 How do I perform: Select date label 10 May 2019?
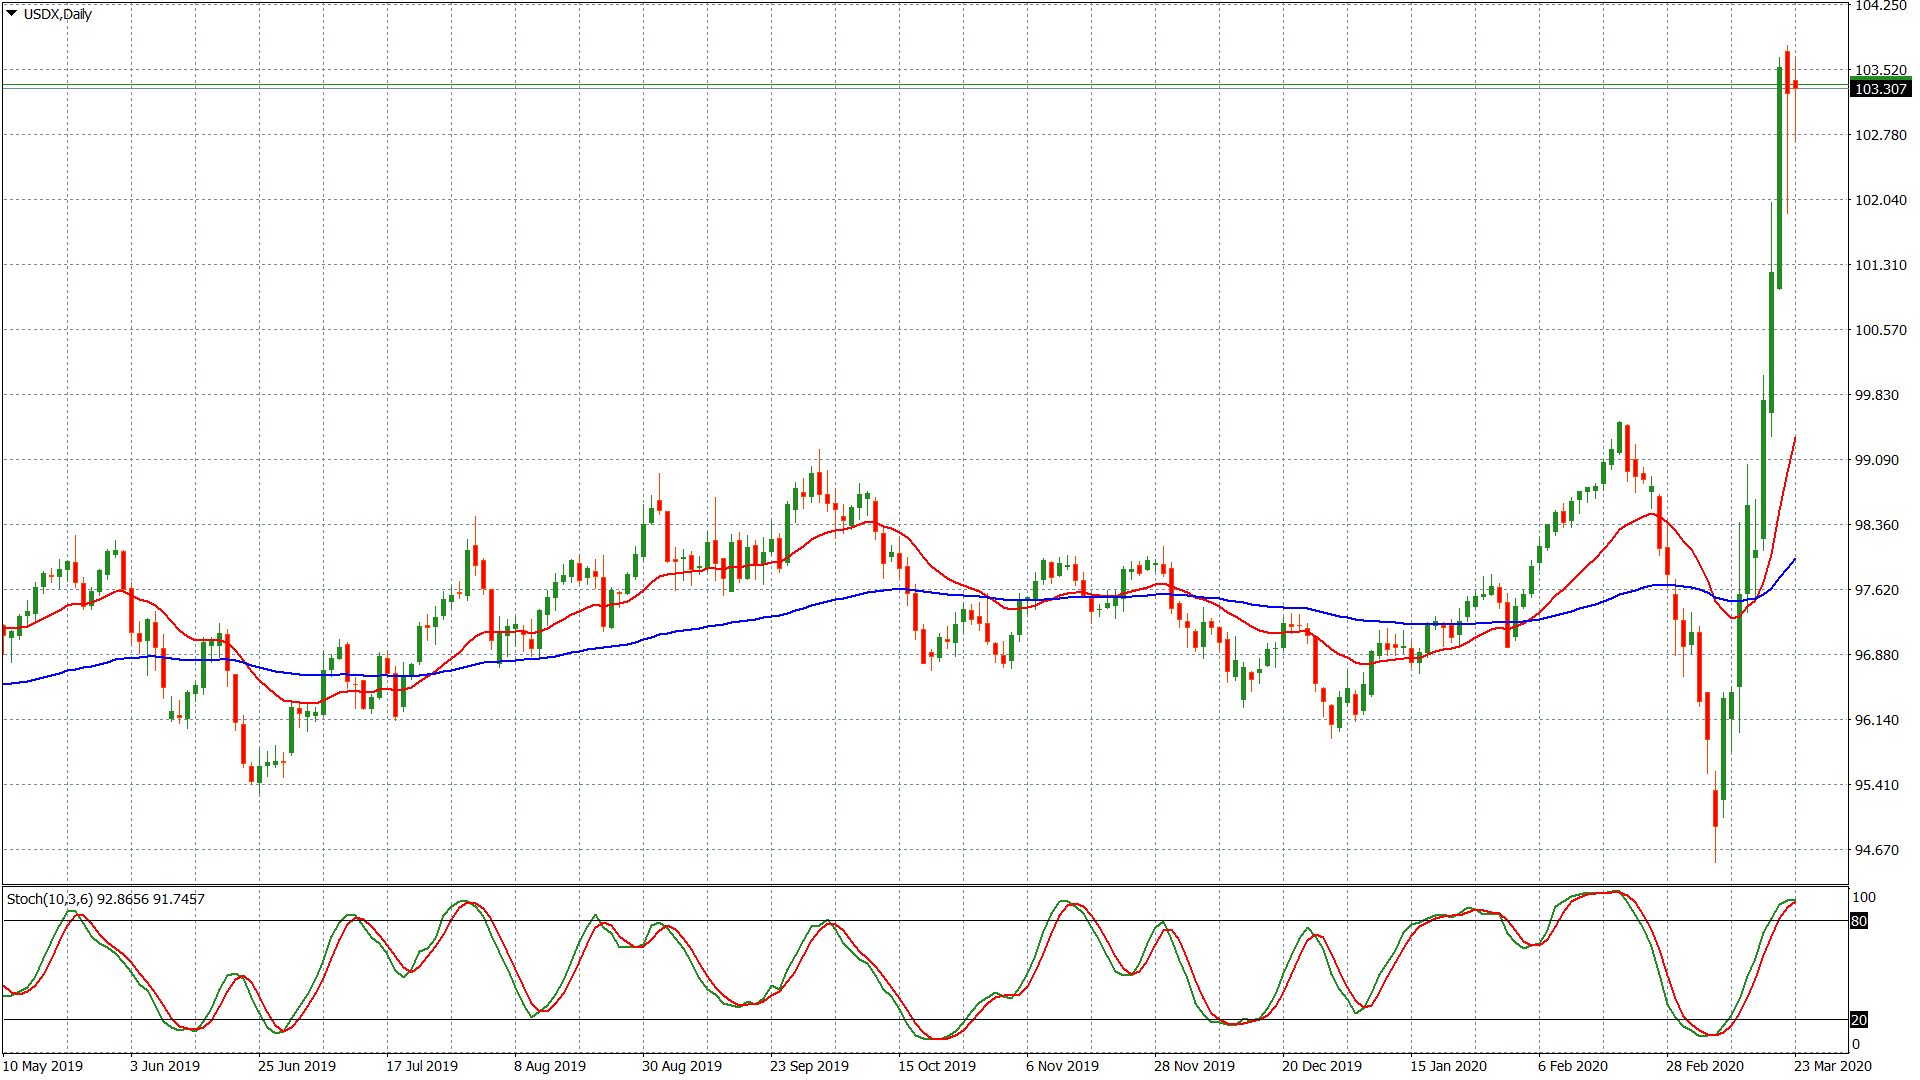pyautogui.click(x=42, y=1066)
